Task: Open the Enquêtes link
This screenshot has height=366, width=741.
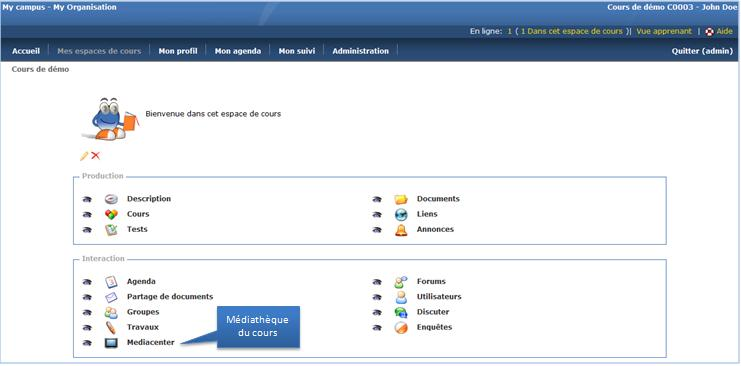Action: [434, 327]
